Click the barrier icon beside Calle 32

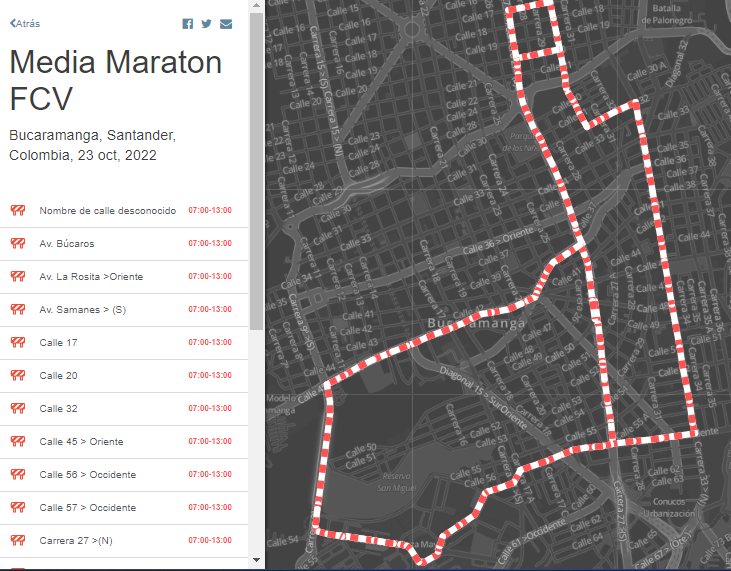point(18,409)
